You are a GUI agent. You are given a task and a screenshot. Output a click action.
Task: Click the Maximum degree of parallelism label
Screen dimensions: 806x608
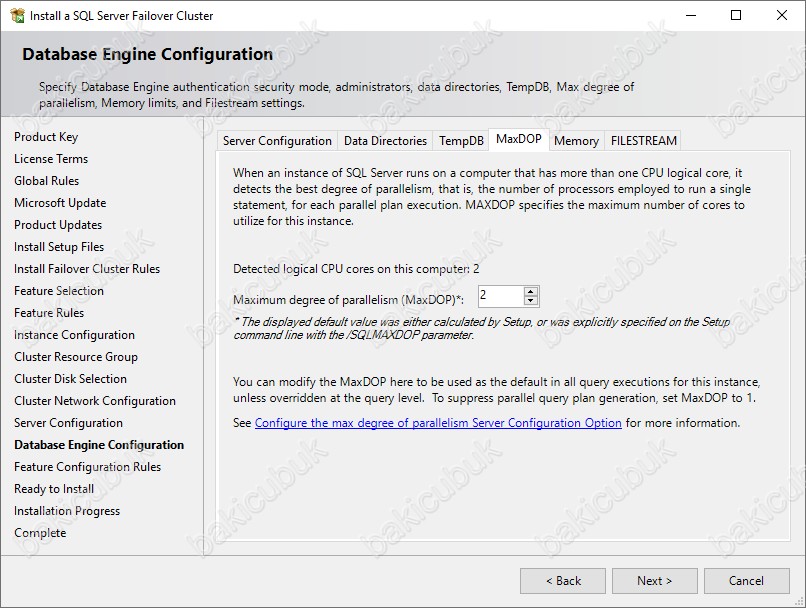coord(349,300)
